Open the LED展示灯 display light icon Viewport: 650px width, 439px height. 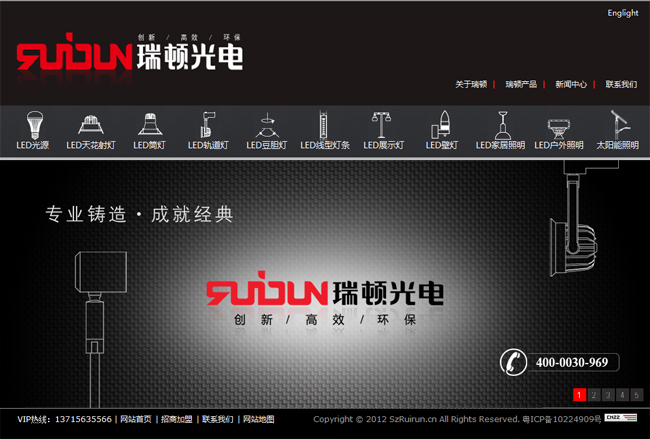[383, 124]
